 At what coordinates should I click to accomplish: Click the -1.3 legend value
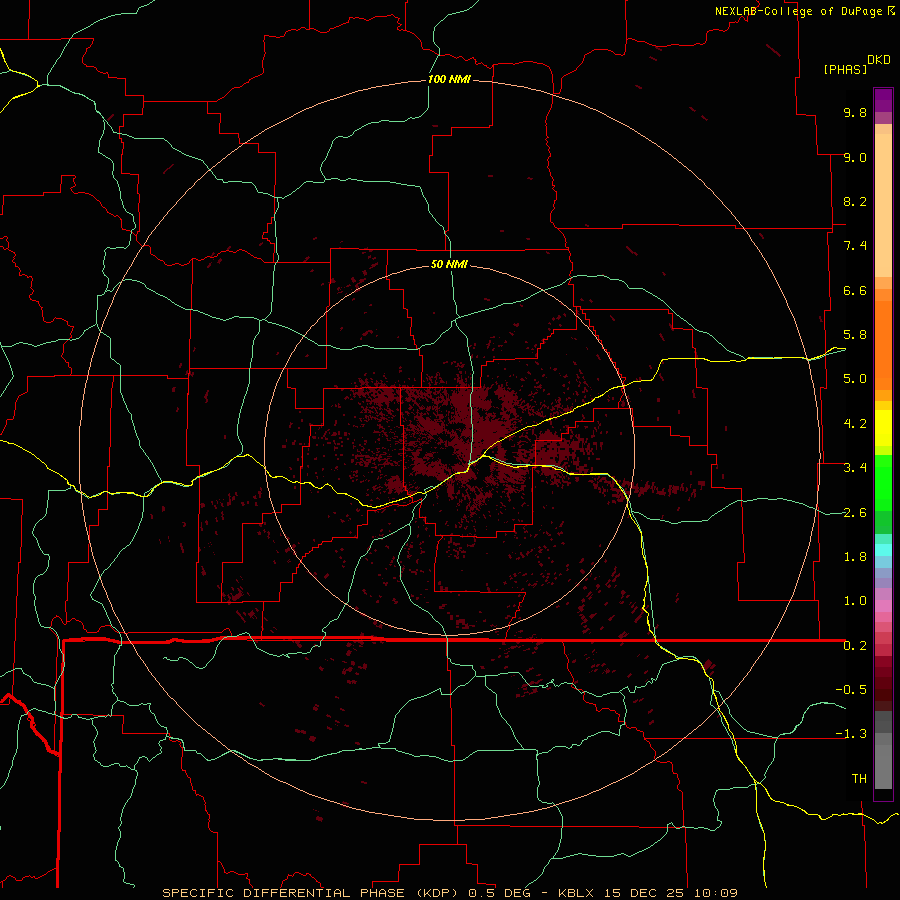(x=851, y=734)
